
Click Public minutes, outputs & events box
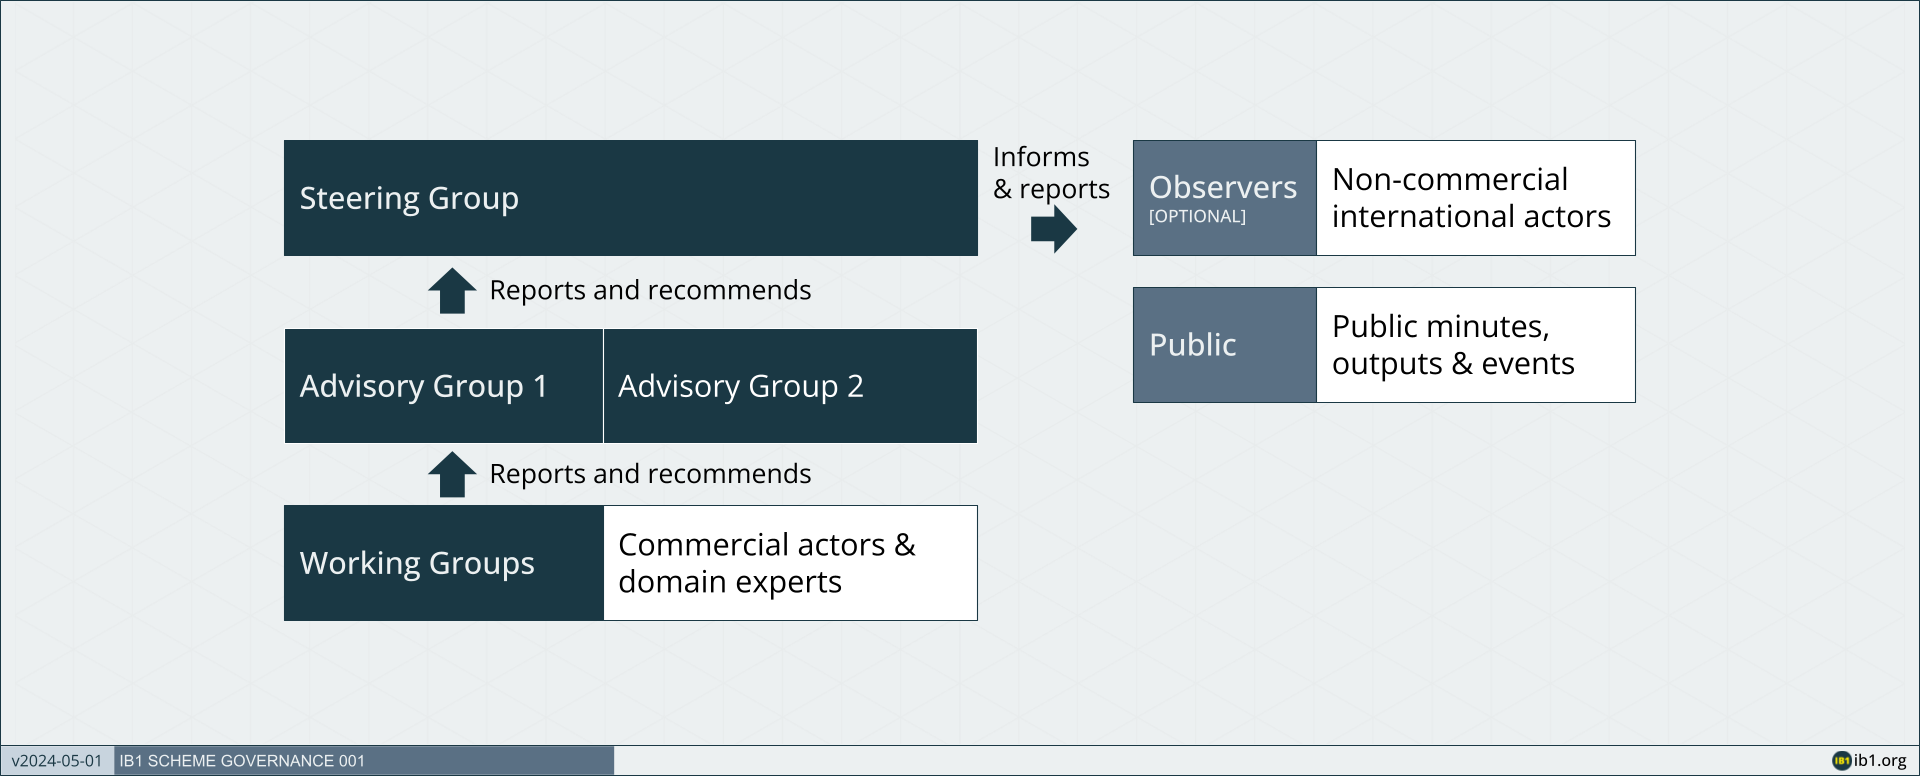[x=1476, y=345]
